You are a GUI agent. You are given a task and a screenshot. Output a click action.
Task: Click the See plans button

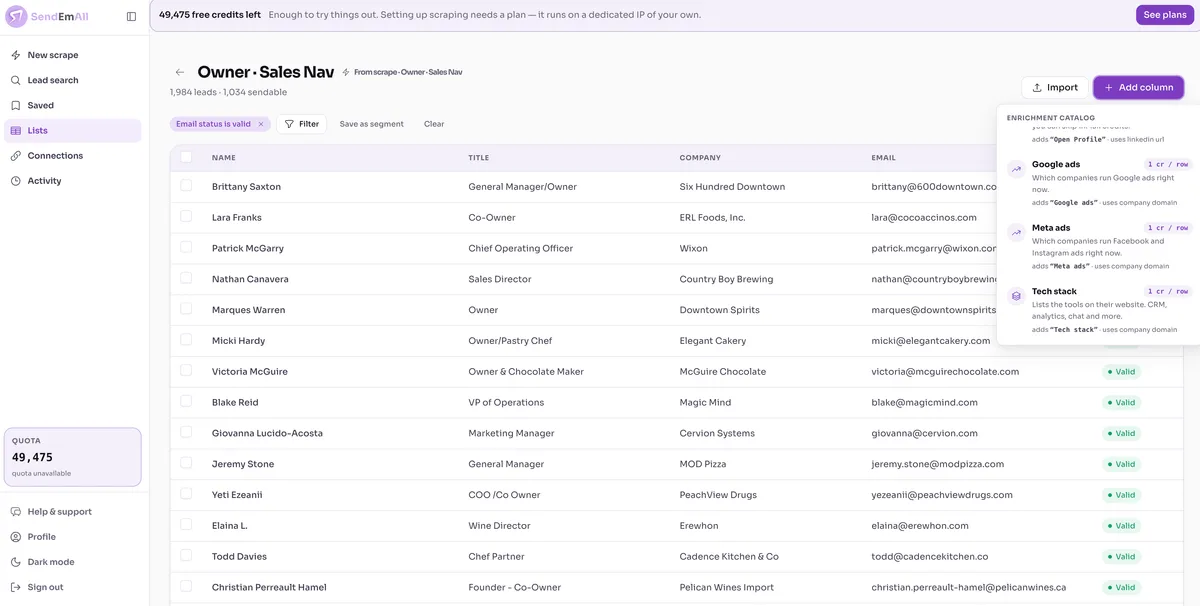(1165, 15)
